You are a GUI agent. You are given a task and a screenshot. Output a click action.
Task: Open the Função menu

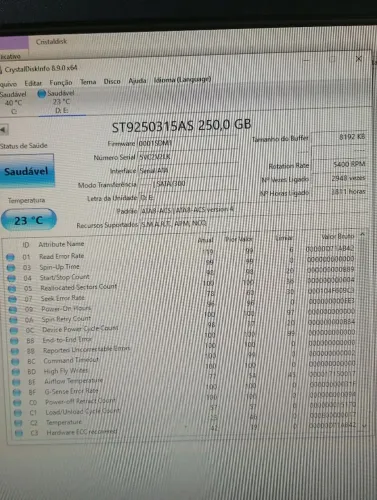61,82
